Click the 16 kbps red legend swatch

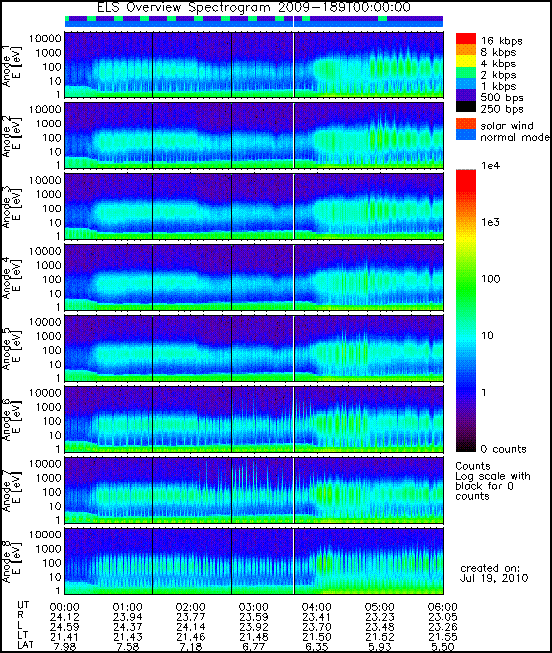(466, 39)
